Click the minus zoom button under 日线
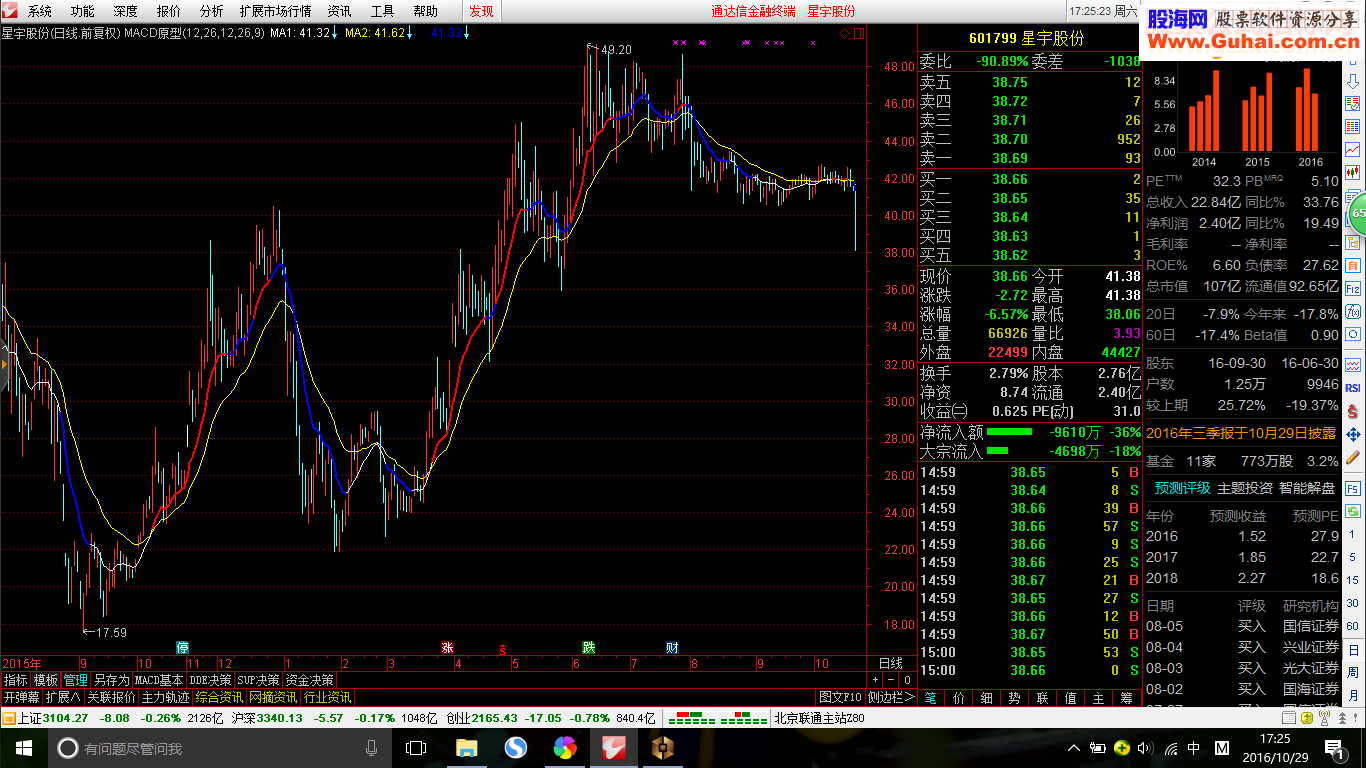This screenshot has width=1366, height=768. tap(890, 680)
